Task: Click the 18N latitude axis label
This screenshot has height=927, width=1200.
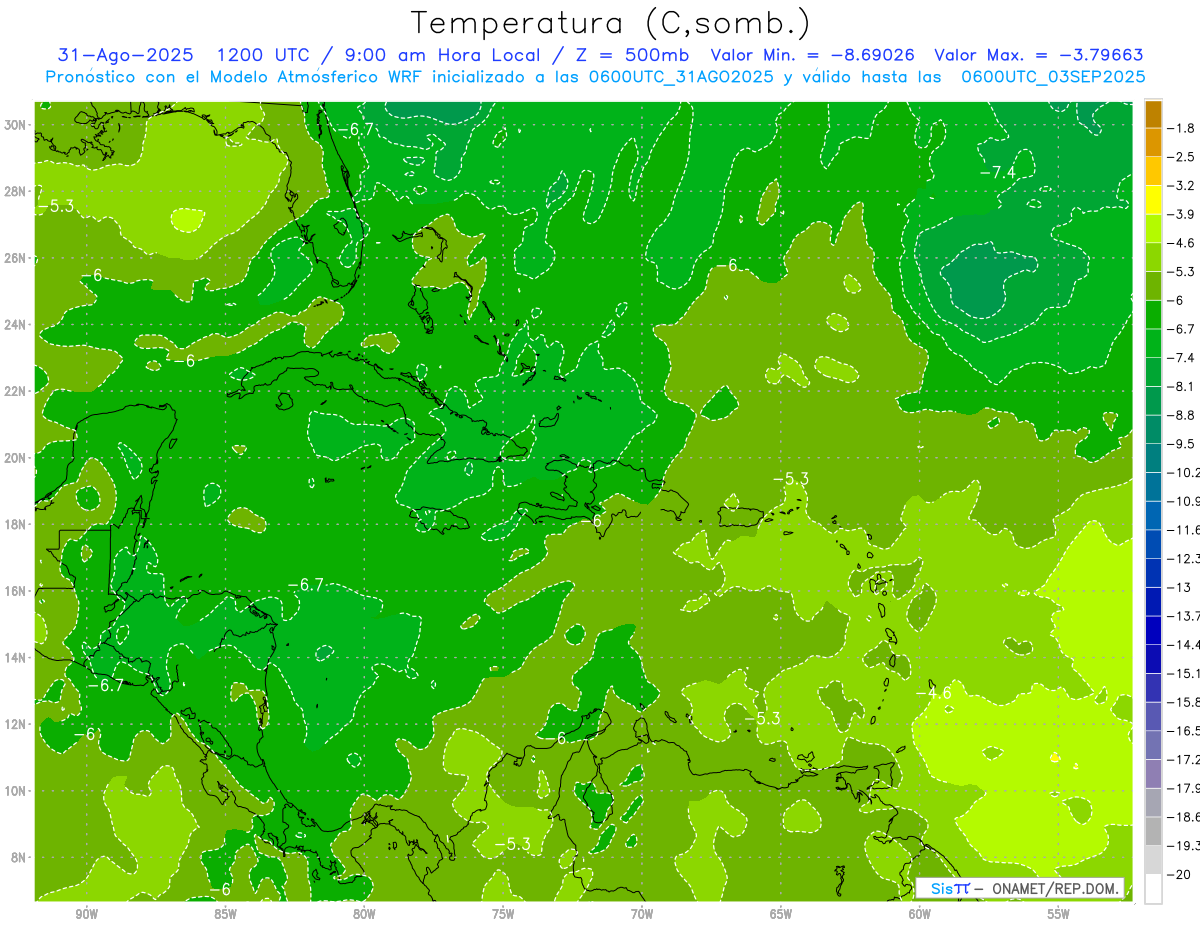Action: 16,524
